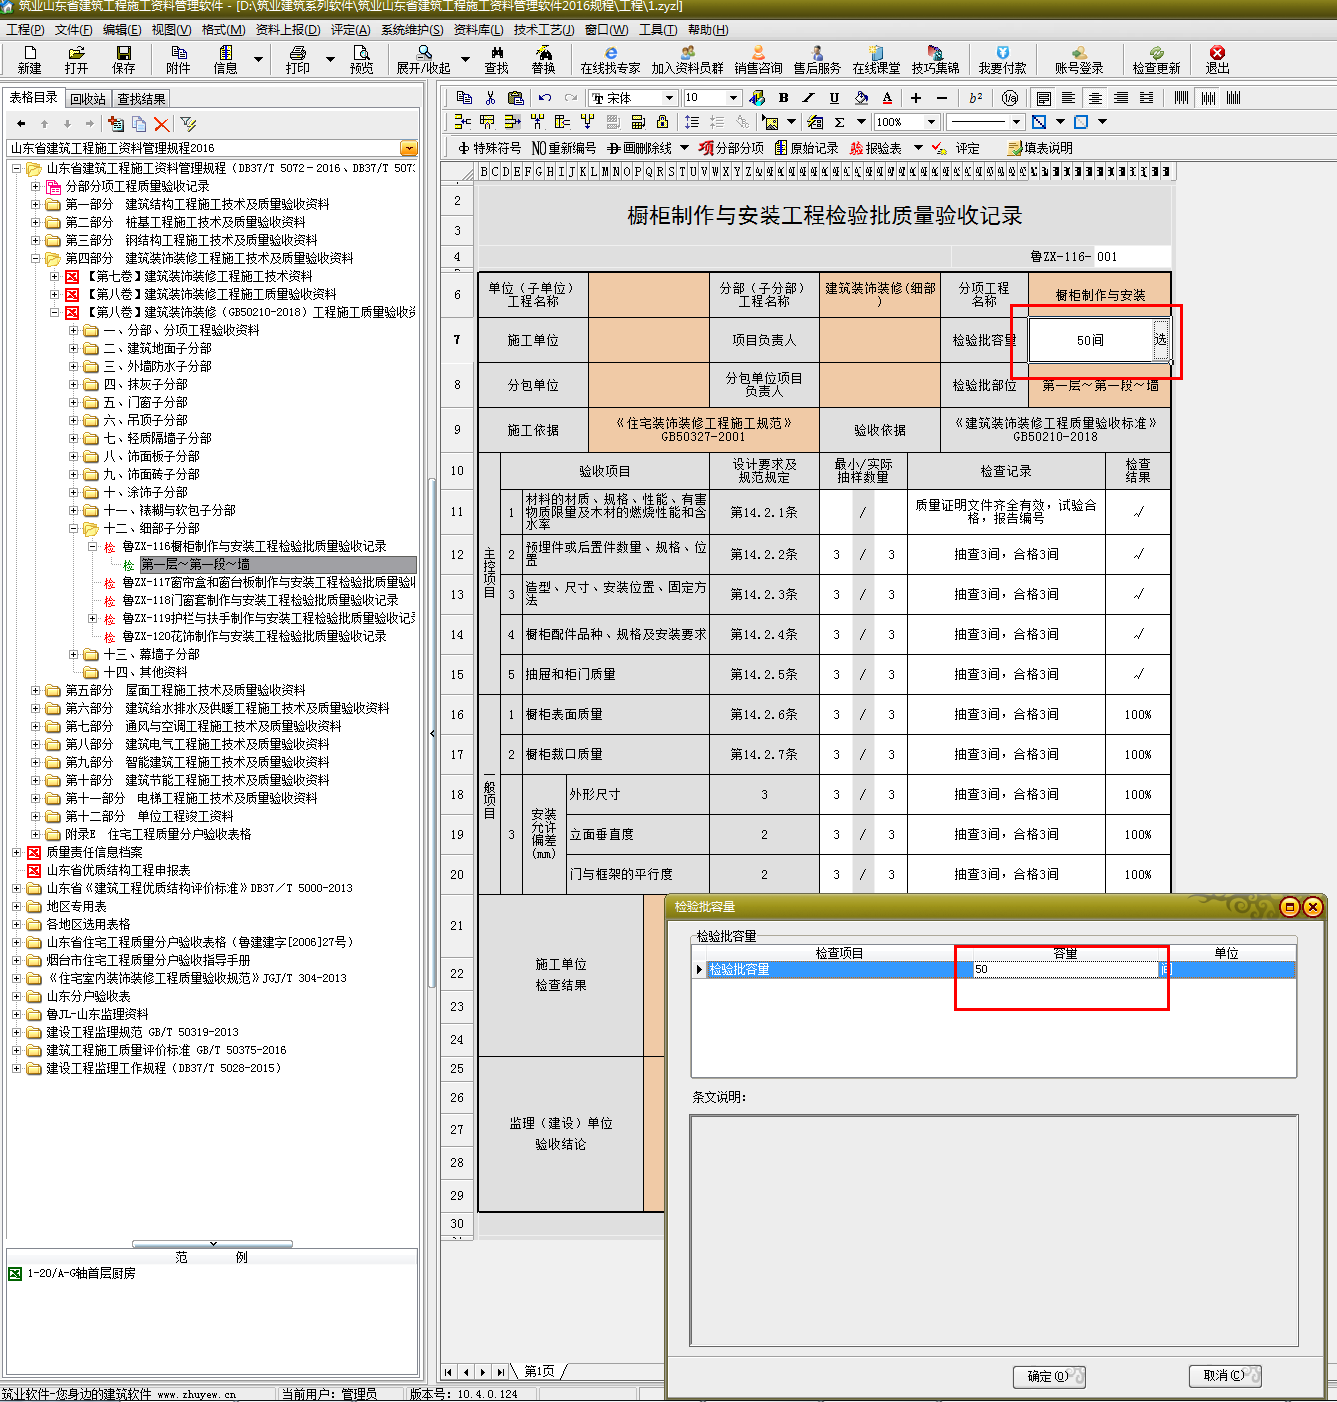This screenshot has height=1402, width=1337.
Task: Open the font size dropdown
Action: (734, 97)
